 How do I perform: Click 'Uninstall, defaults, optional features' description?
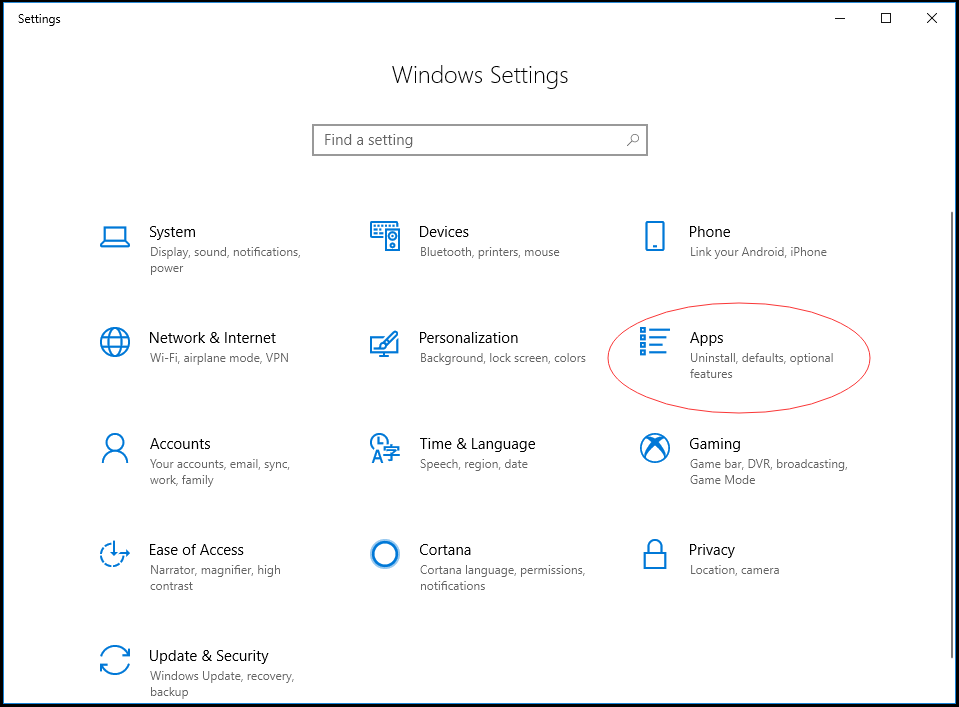pos(761,366)
